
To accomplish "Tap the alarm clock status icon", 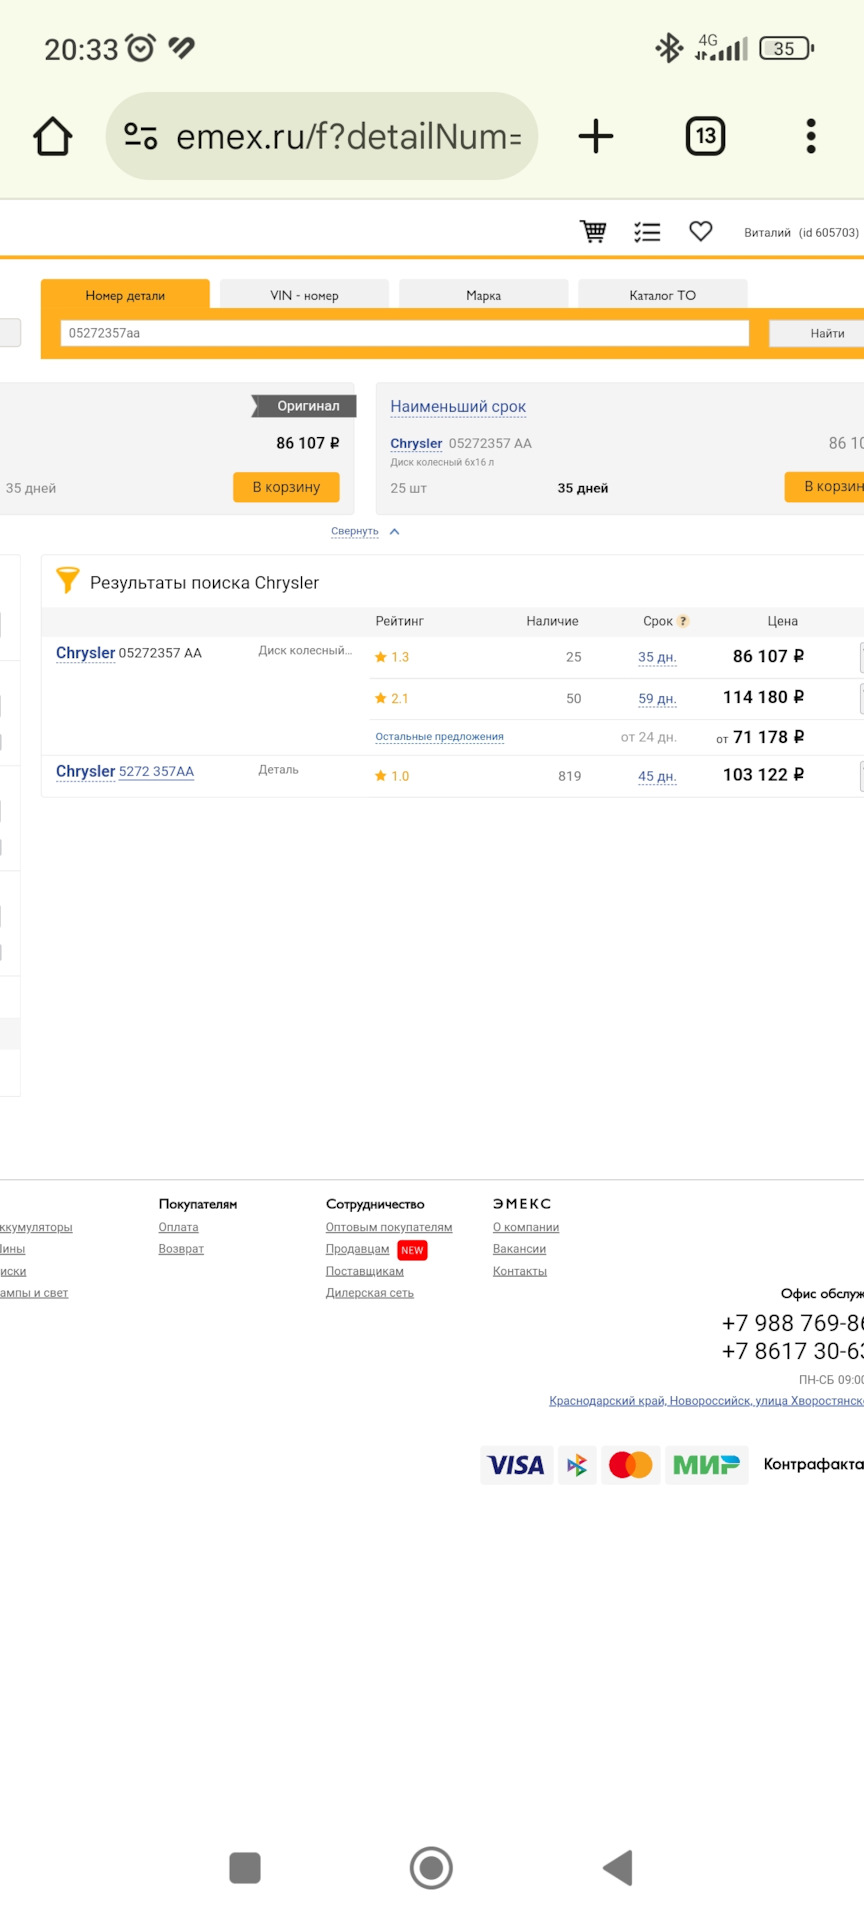I will click(x=140, y=48).
